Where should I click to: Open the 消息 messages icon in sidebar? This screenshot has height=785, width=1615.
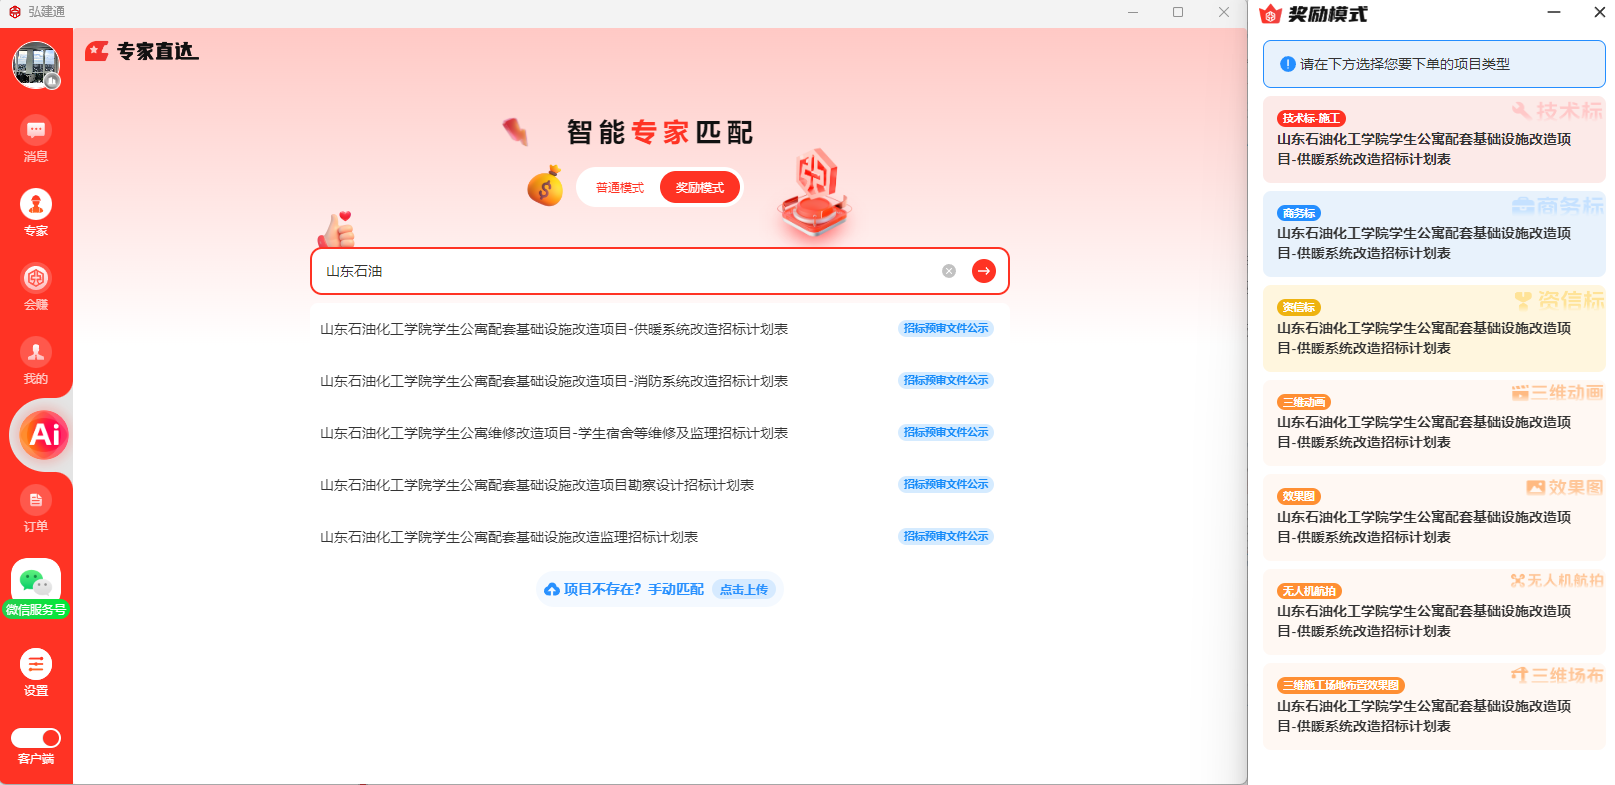36,139
